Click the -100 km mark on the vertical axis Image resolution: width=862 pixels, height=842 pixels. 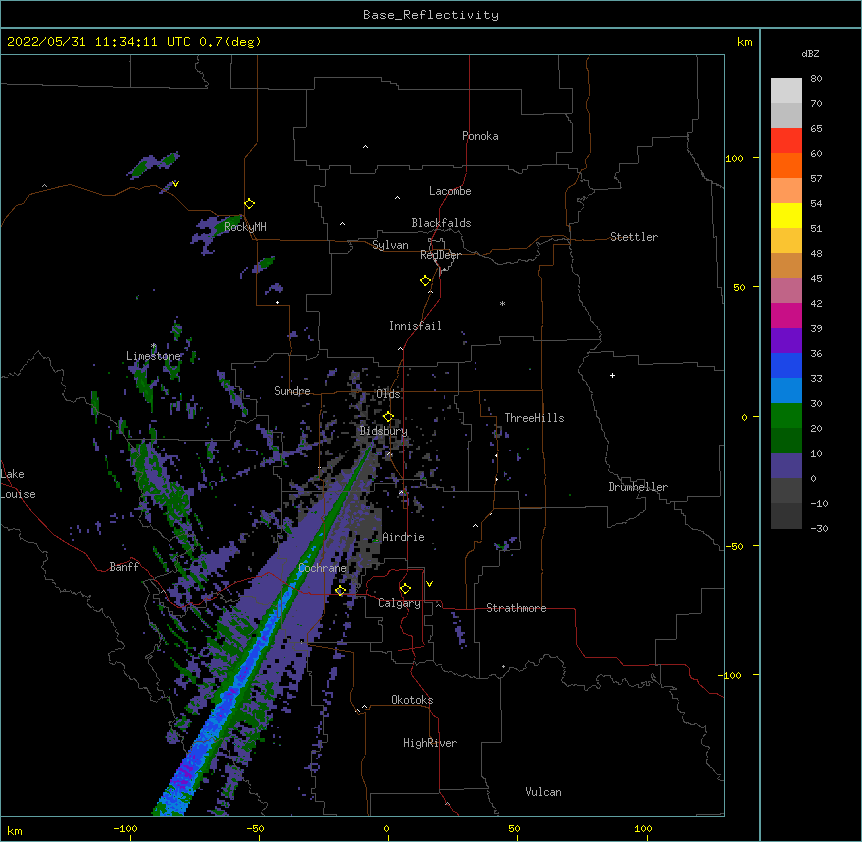[731, 675]
